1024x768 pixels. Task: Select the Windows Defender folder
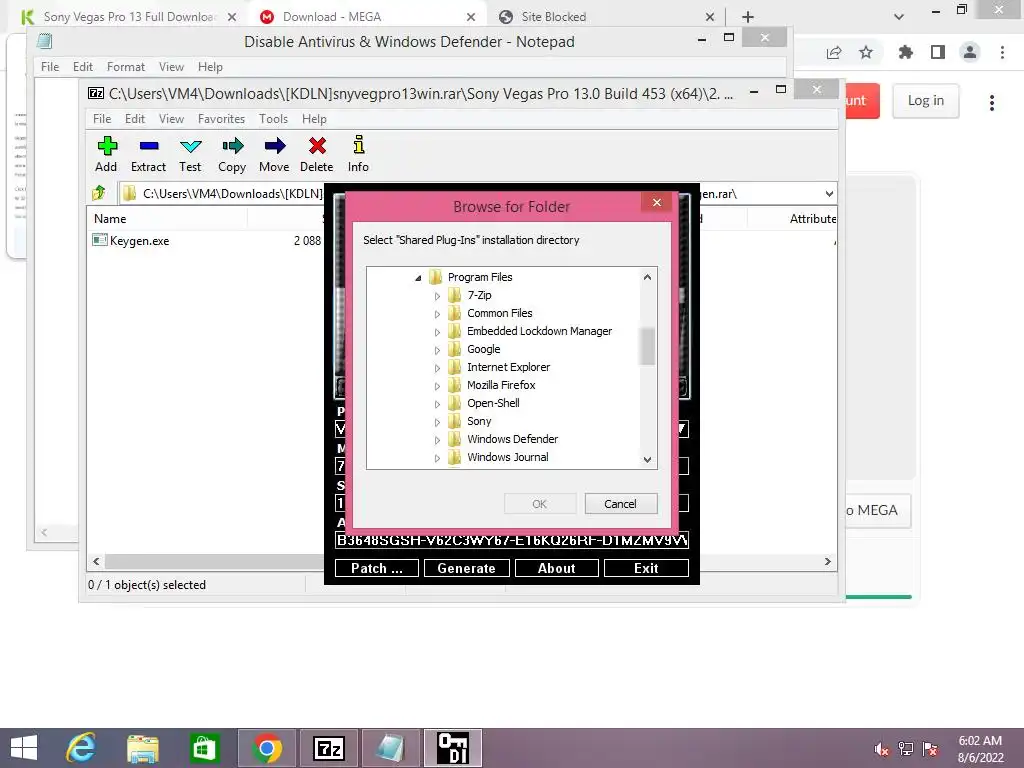click(x=512, y=439)
